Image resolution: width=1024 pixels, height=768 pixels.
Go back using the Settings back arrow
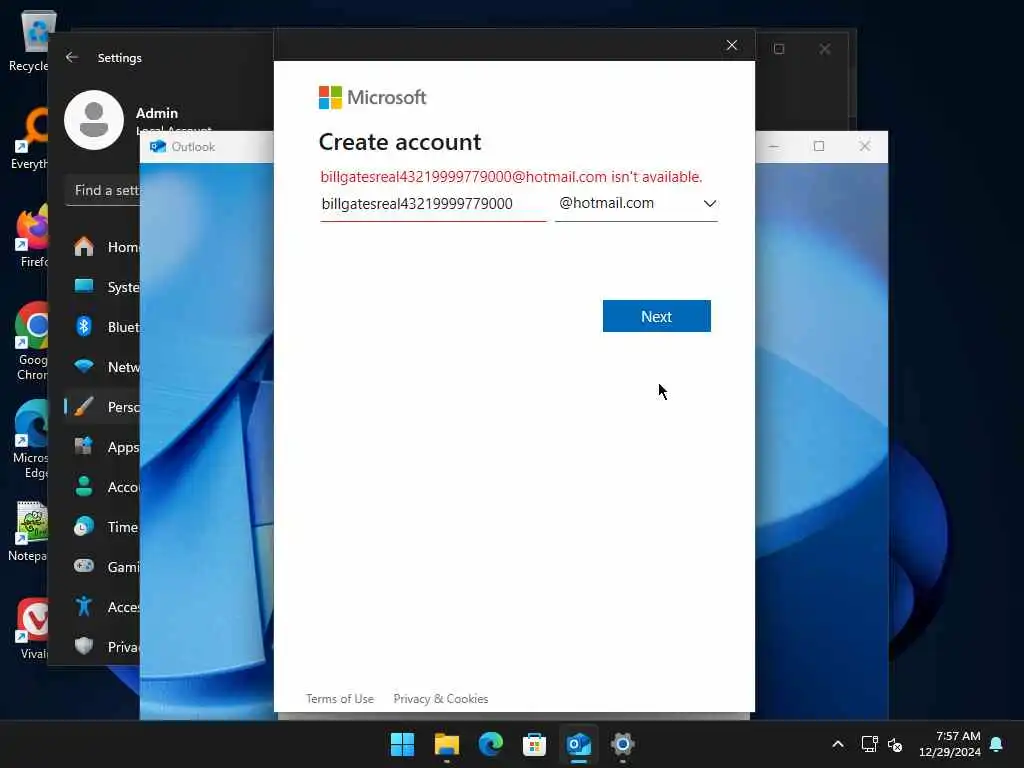pyautogui.click(x=72, y=57)
